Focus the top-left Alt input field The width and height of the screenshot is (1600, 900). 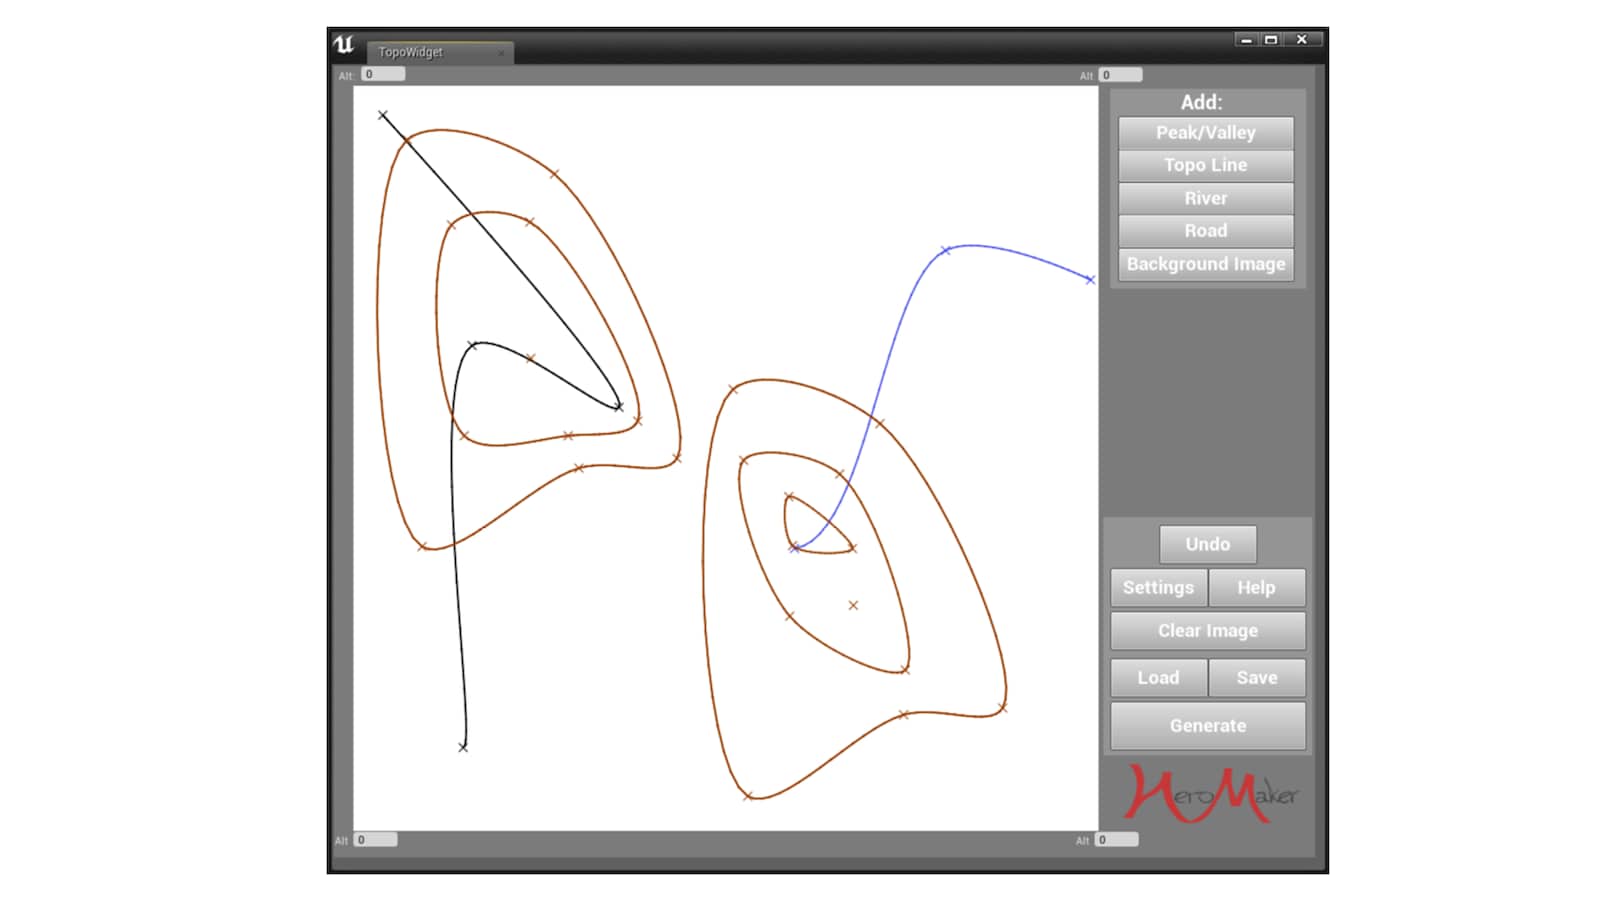tap(383, 75)
